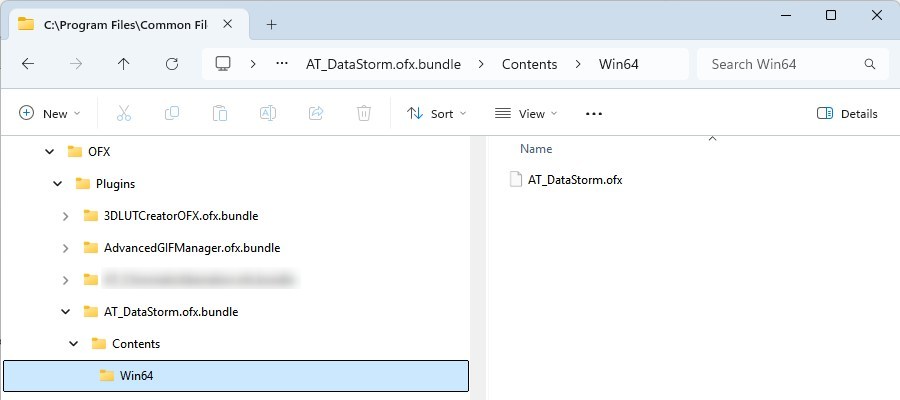
Task: Open the Sort options dropdown
Action: click(x=437, y=114)
